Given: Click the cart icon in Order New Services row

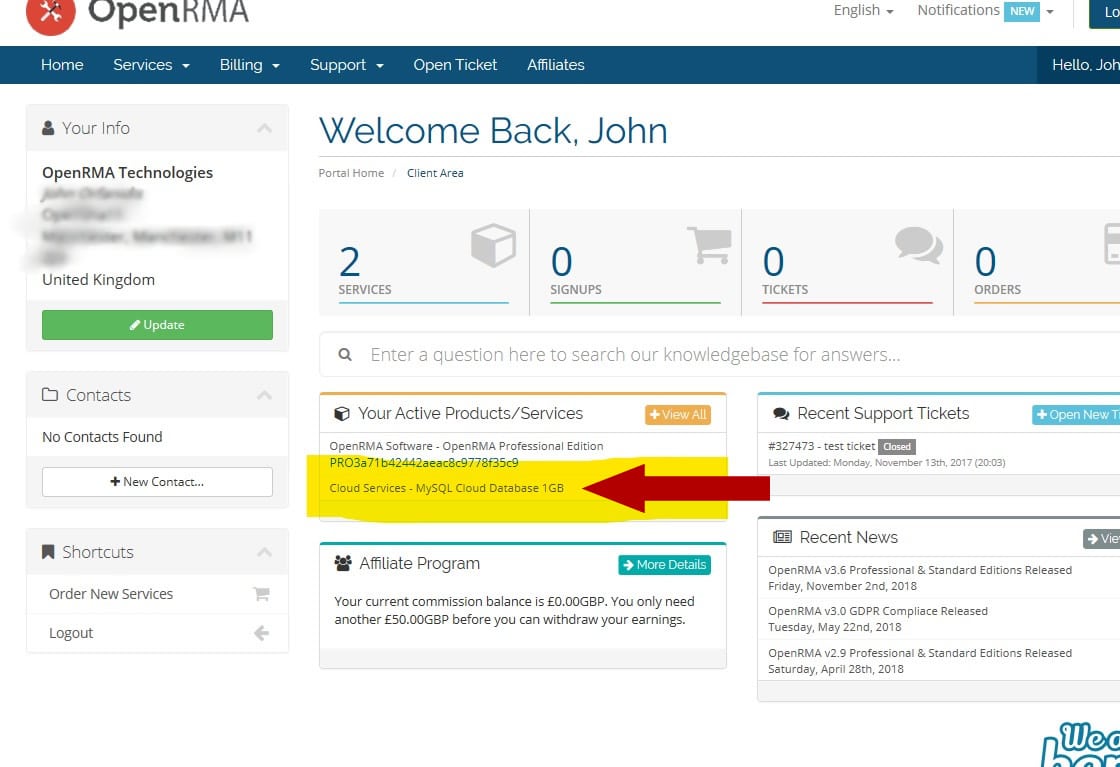Looking at the screenshot, I should 261,593.
